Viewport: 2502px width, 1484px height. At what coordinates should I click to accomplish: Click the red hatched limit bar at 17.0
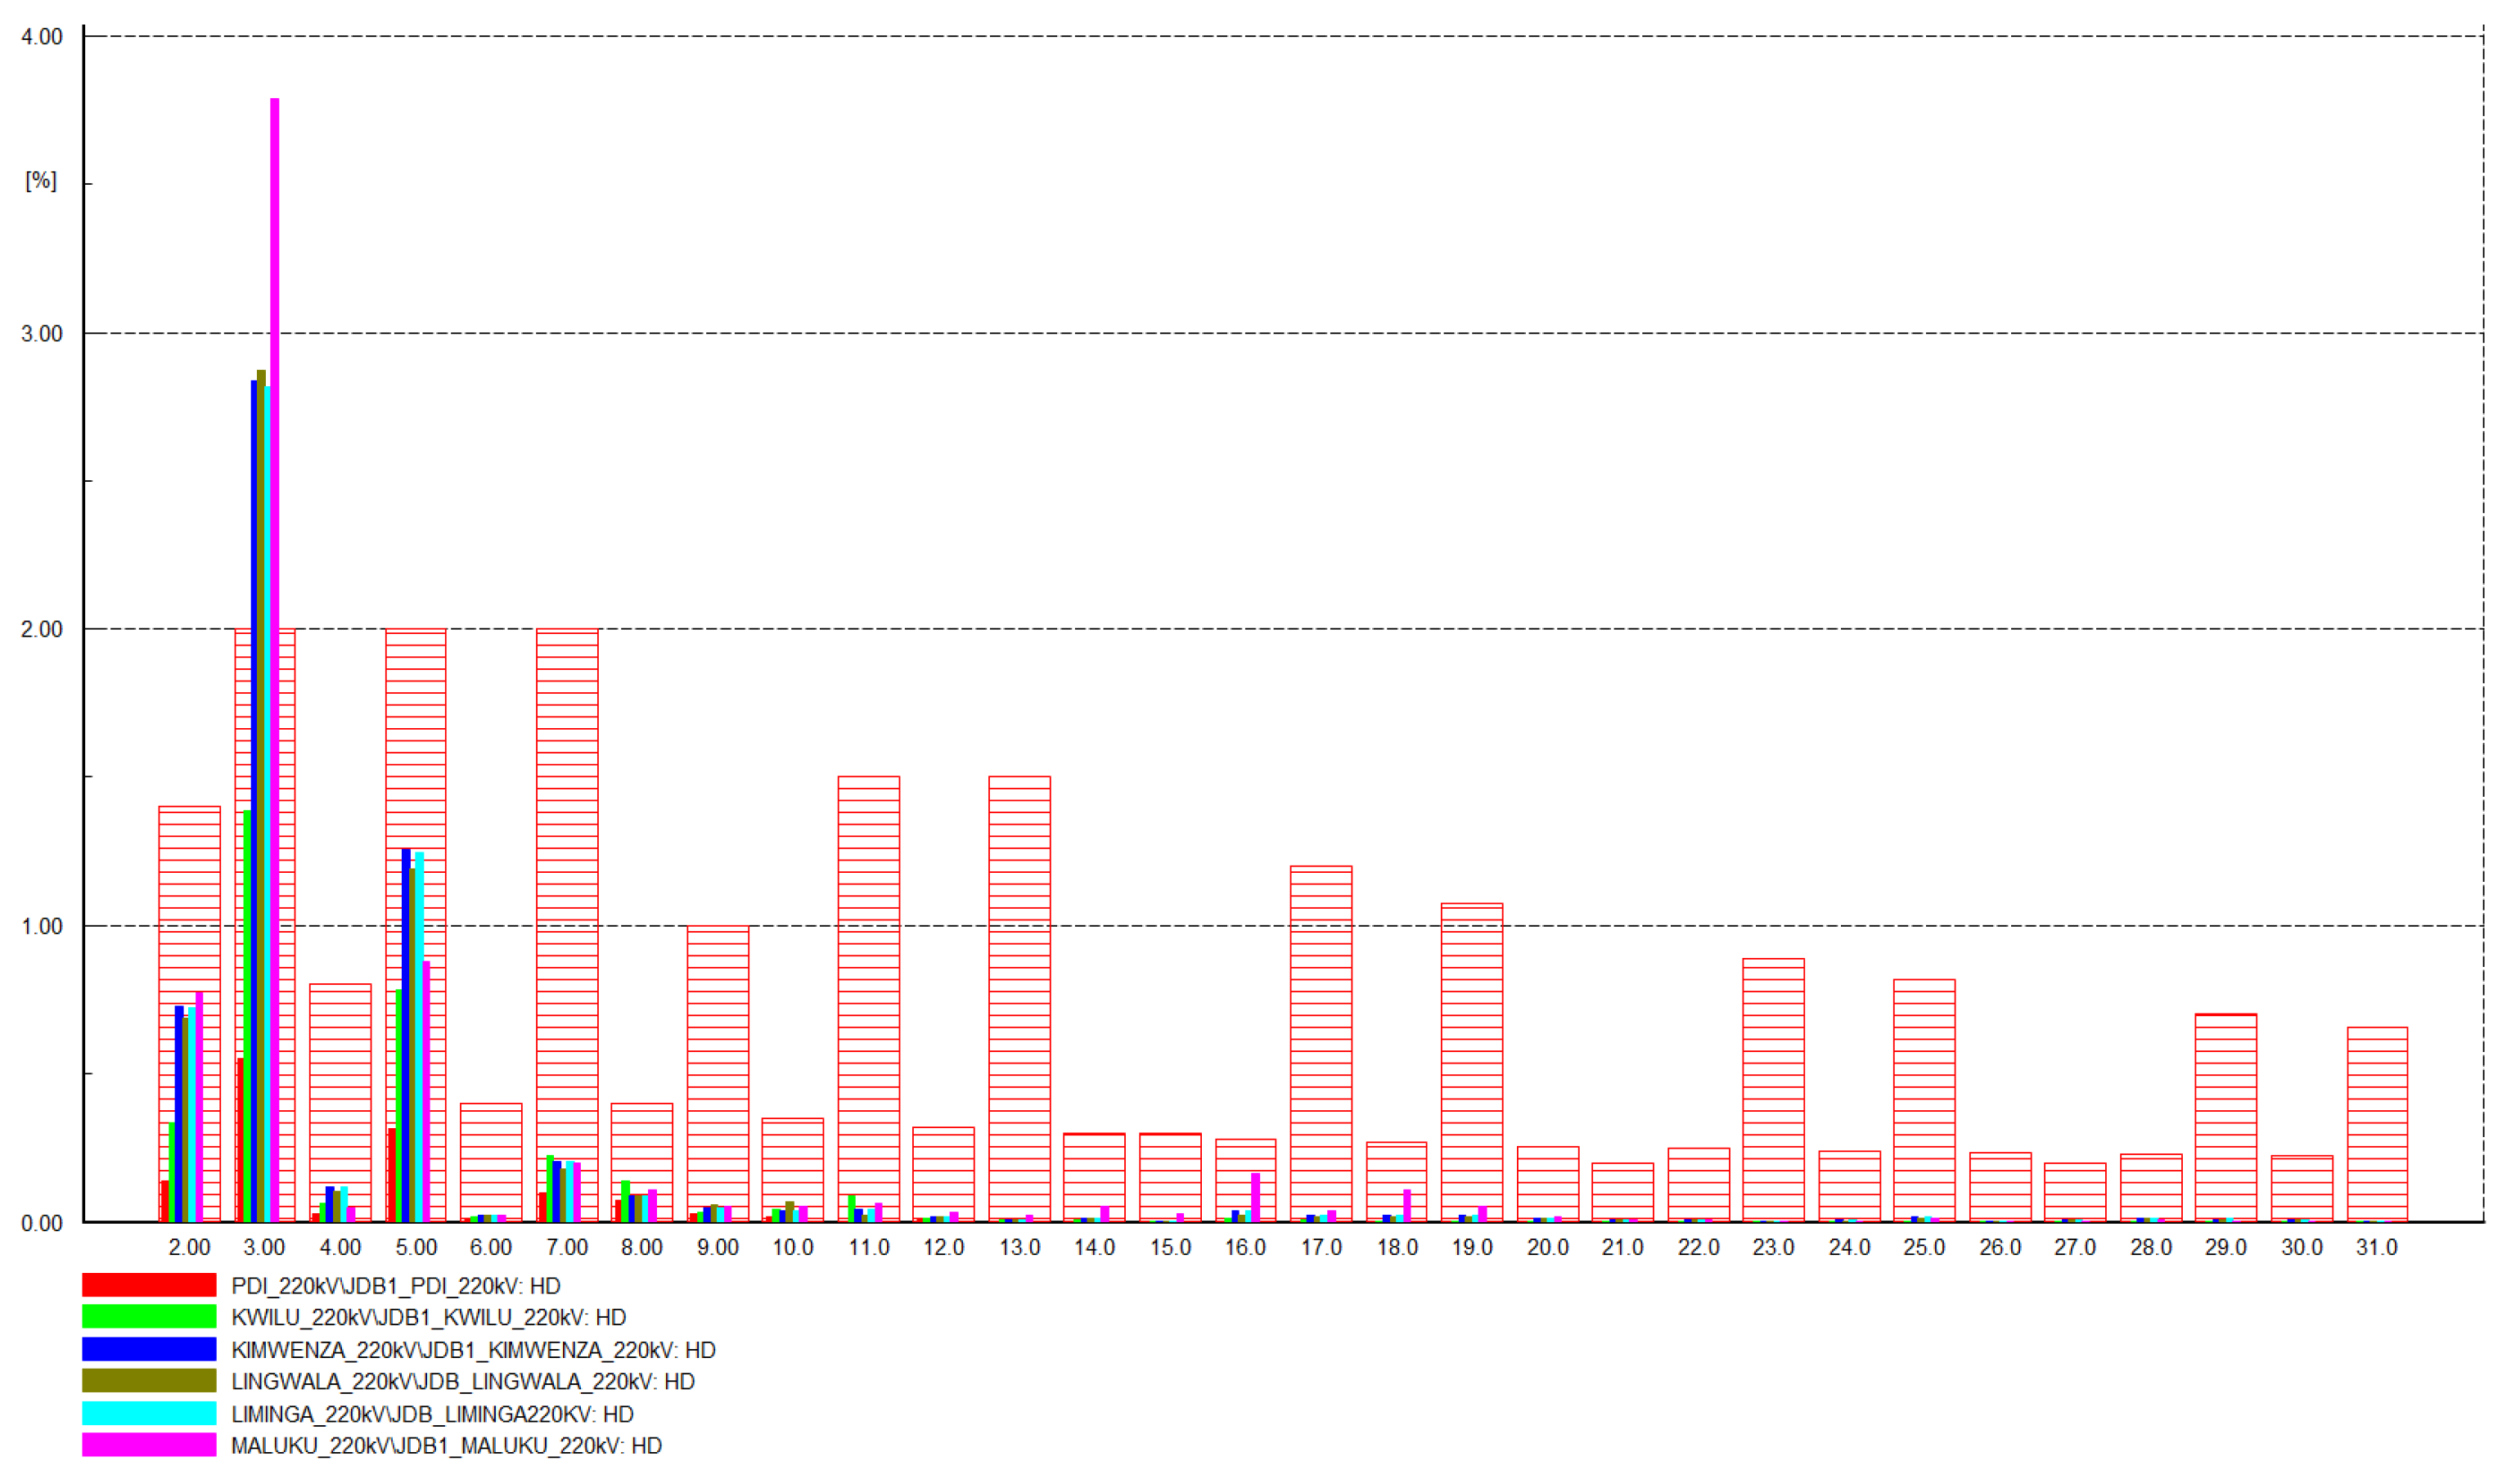pyautogui.click(x=1321, y=1044)
